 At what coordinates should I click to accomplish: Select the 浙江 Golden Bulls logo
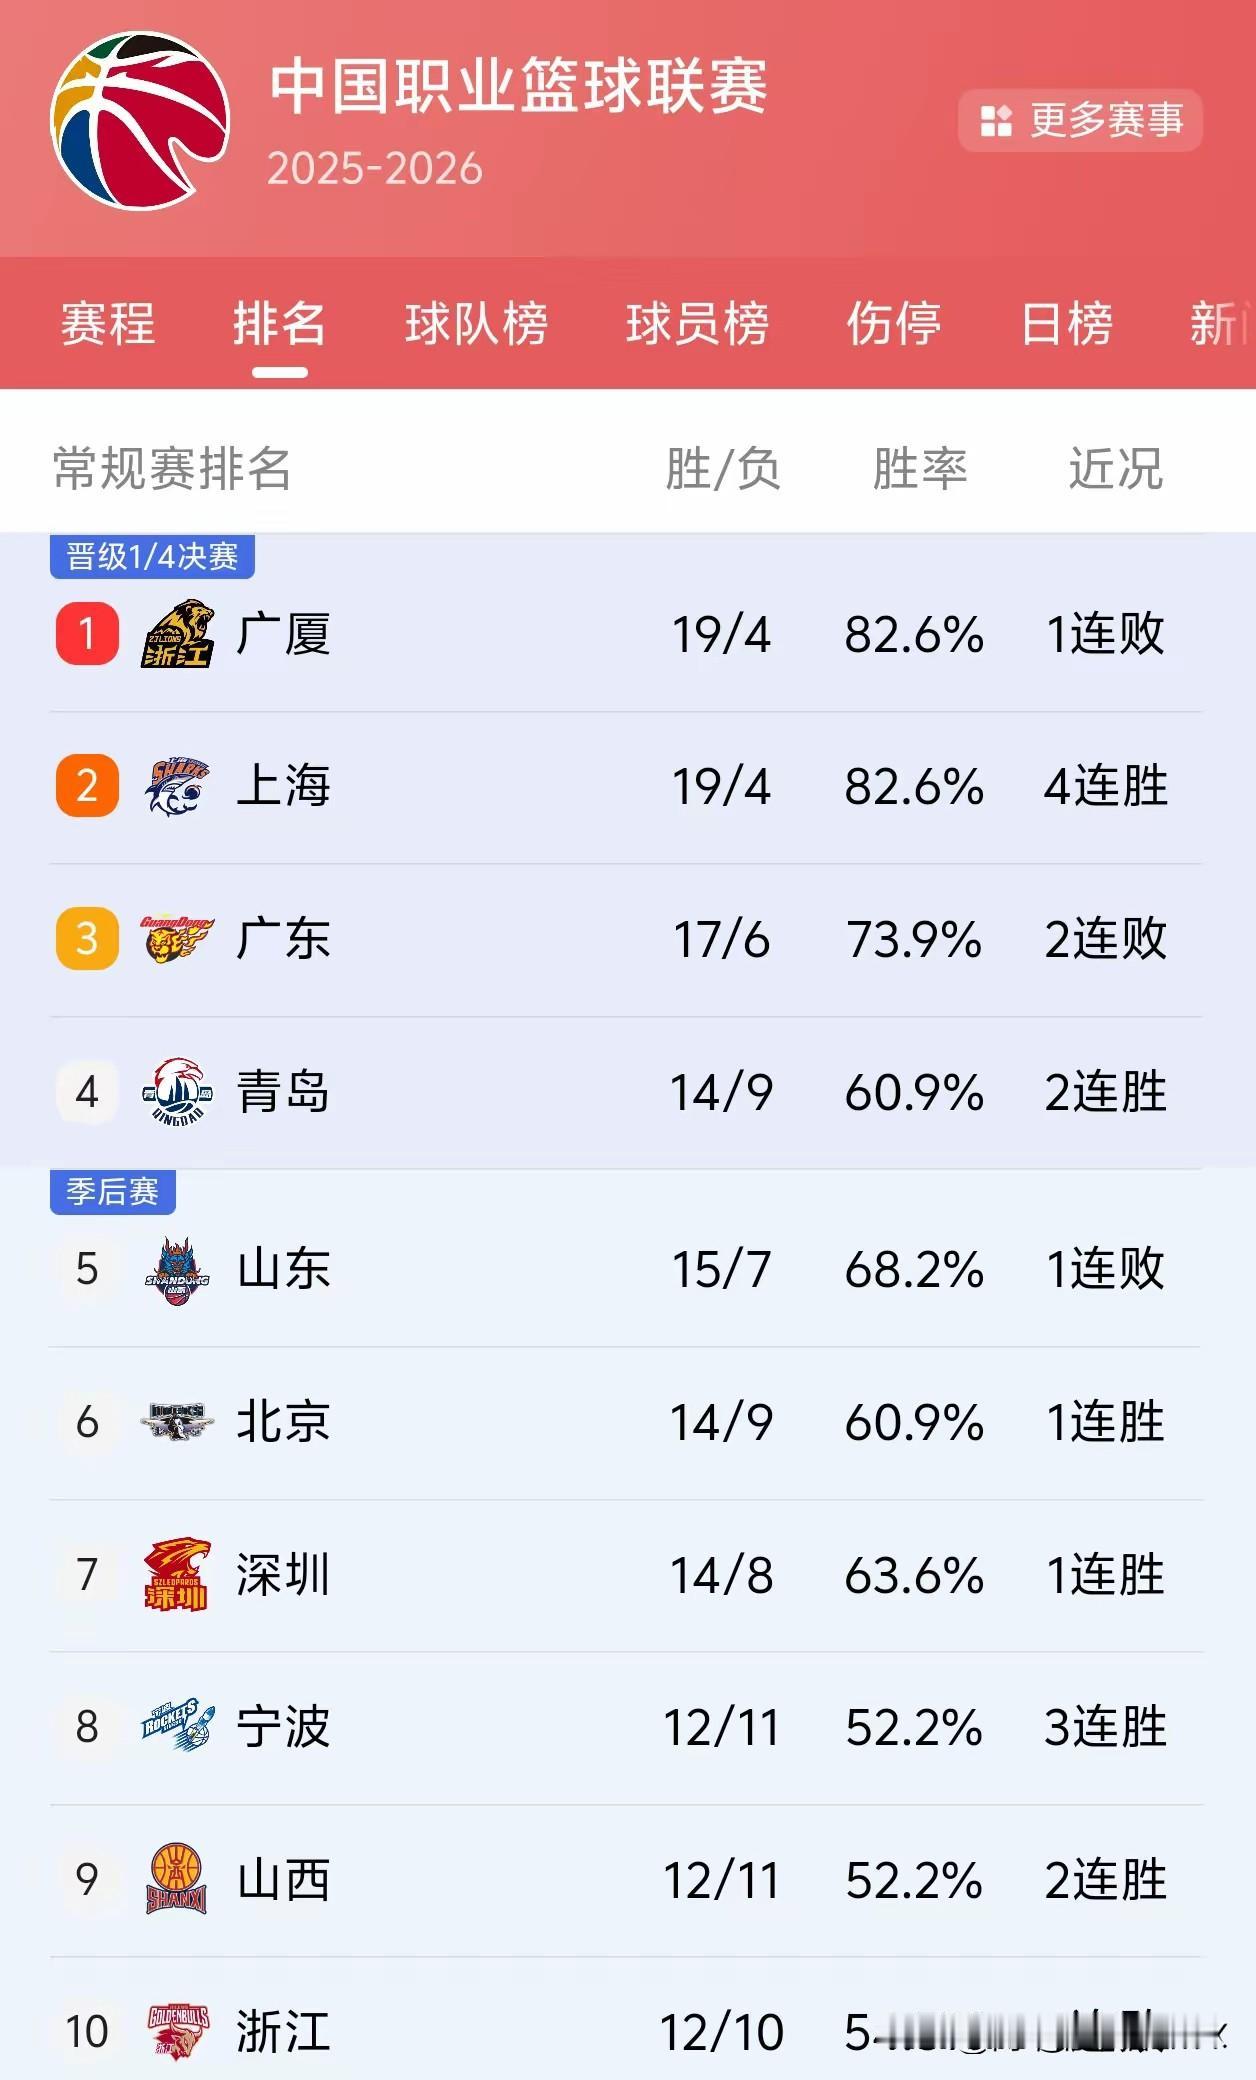pos(175,2032)
